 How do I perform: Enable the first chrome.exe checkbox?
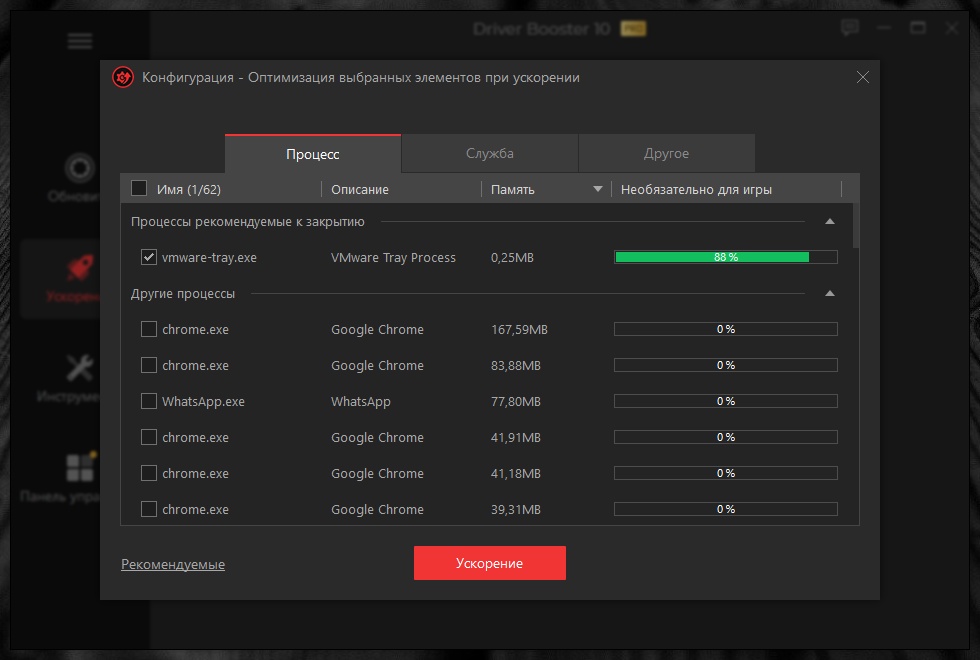tap(148, 329)
